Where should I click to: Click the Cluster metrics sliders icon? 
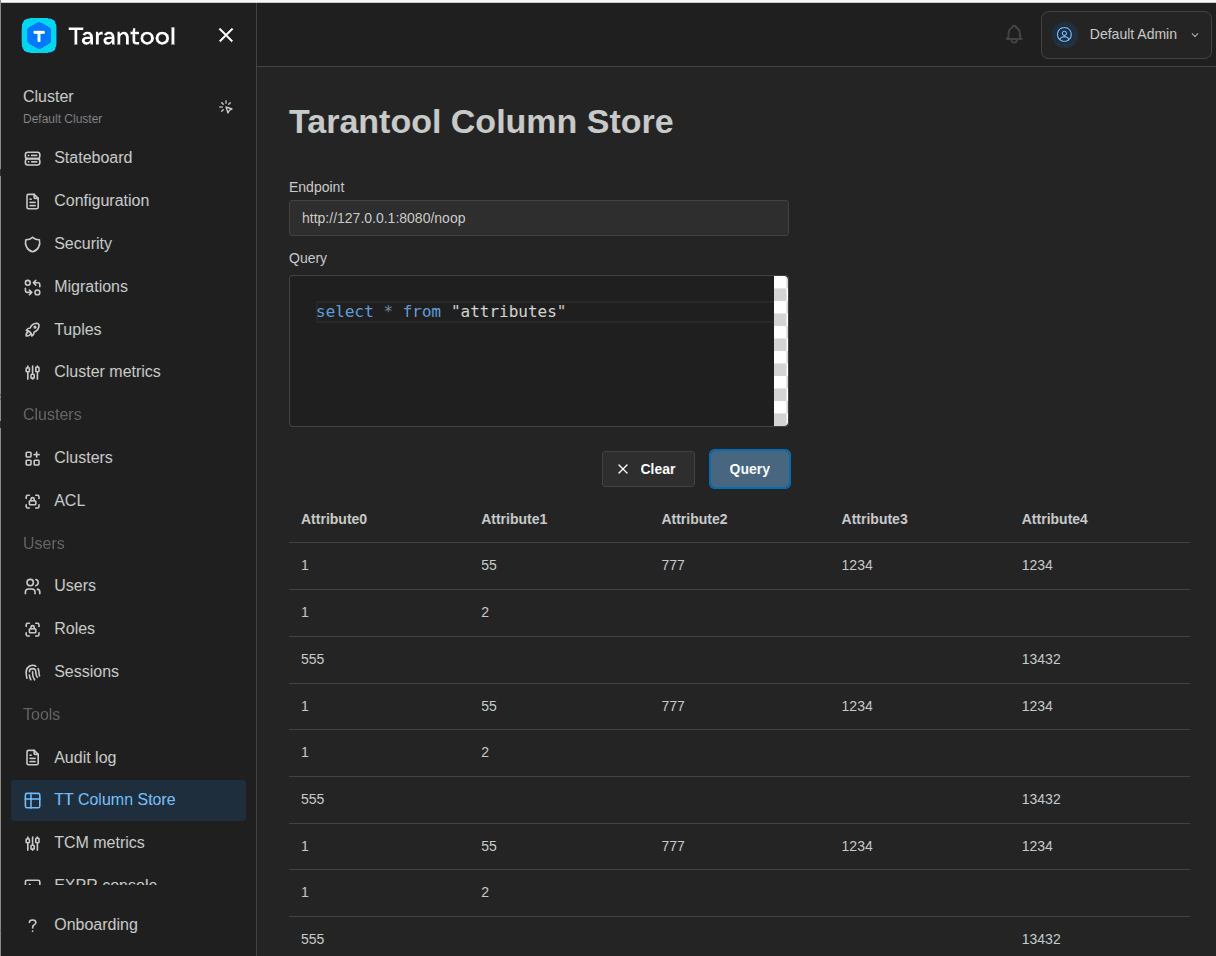(33, 372)
